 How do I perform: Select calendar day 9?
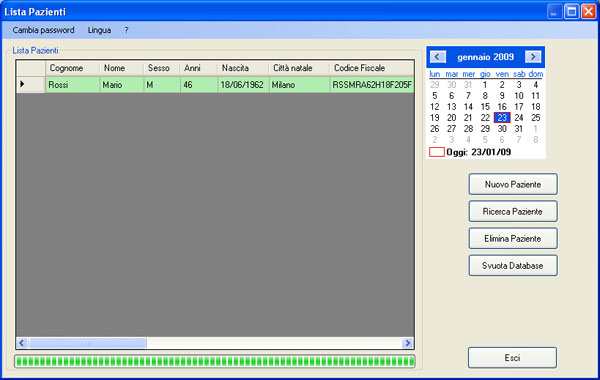coord(502,96)
